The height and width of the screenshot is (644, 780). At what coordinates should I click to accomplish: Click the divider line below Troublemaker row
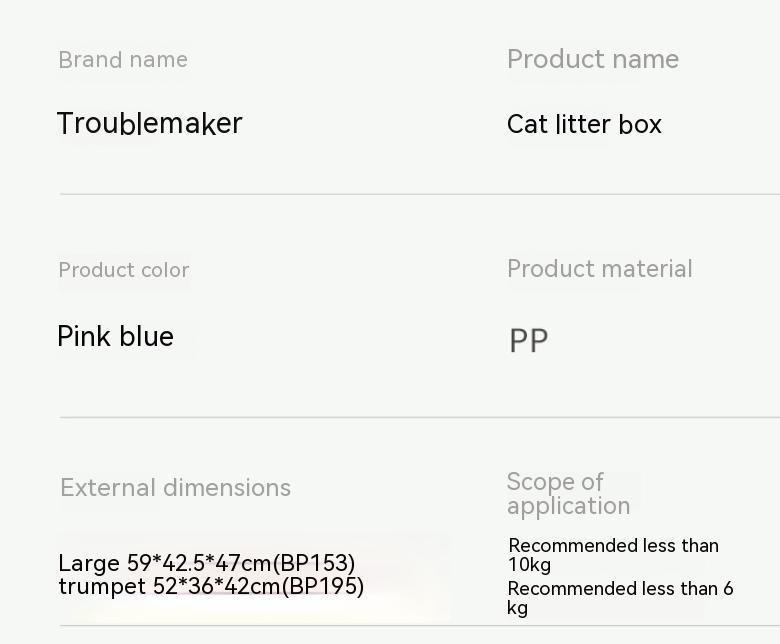(x=420, y=194)
